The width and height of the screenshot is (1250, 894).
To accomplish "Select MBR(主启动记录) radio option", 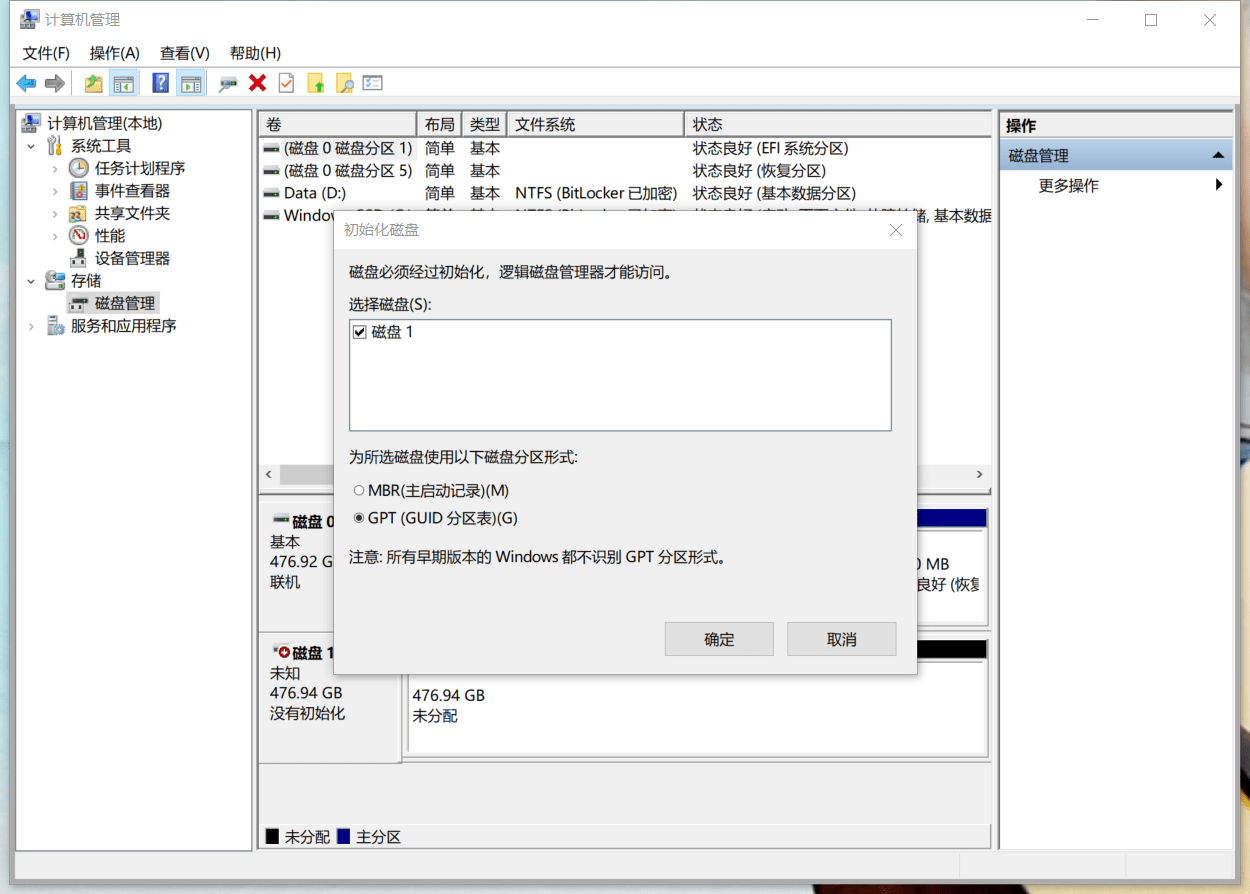I will pos(359,491).
